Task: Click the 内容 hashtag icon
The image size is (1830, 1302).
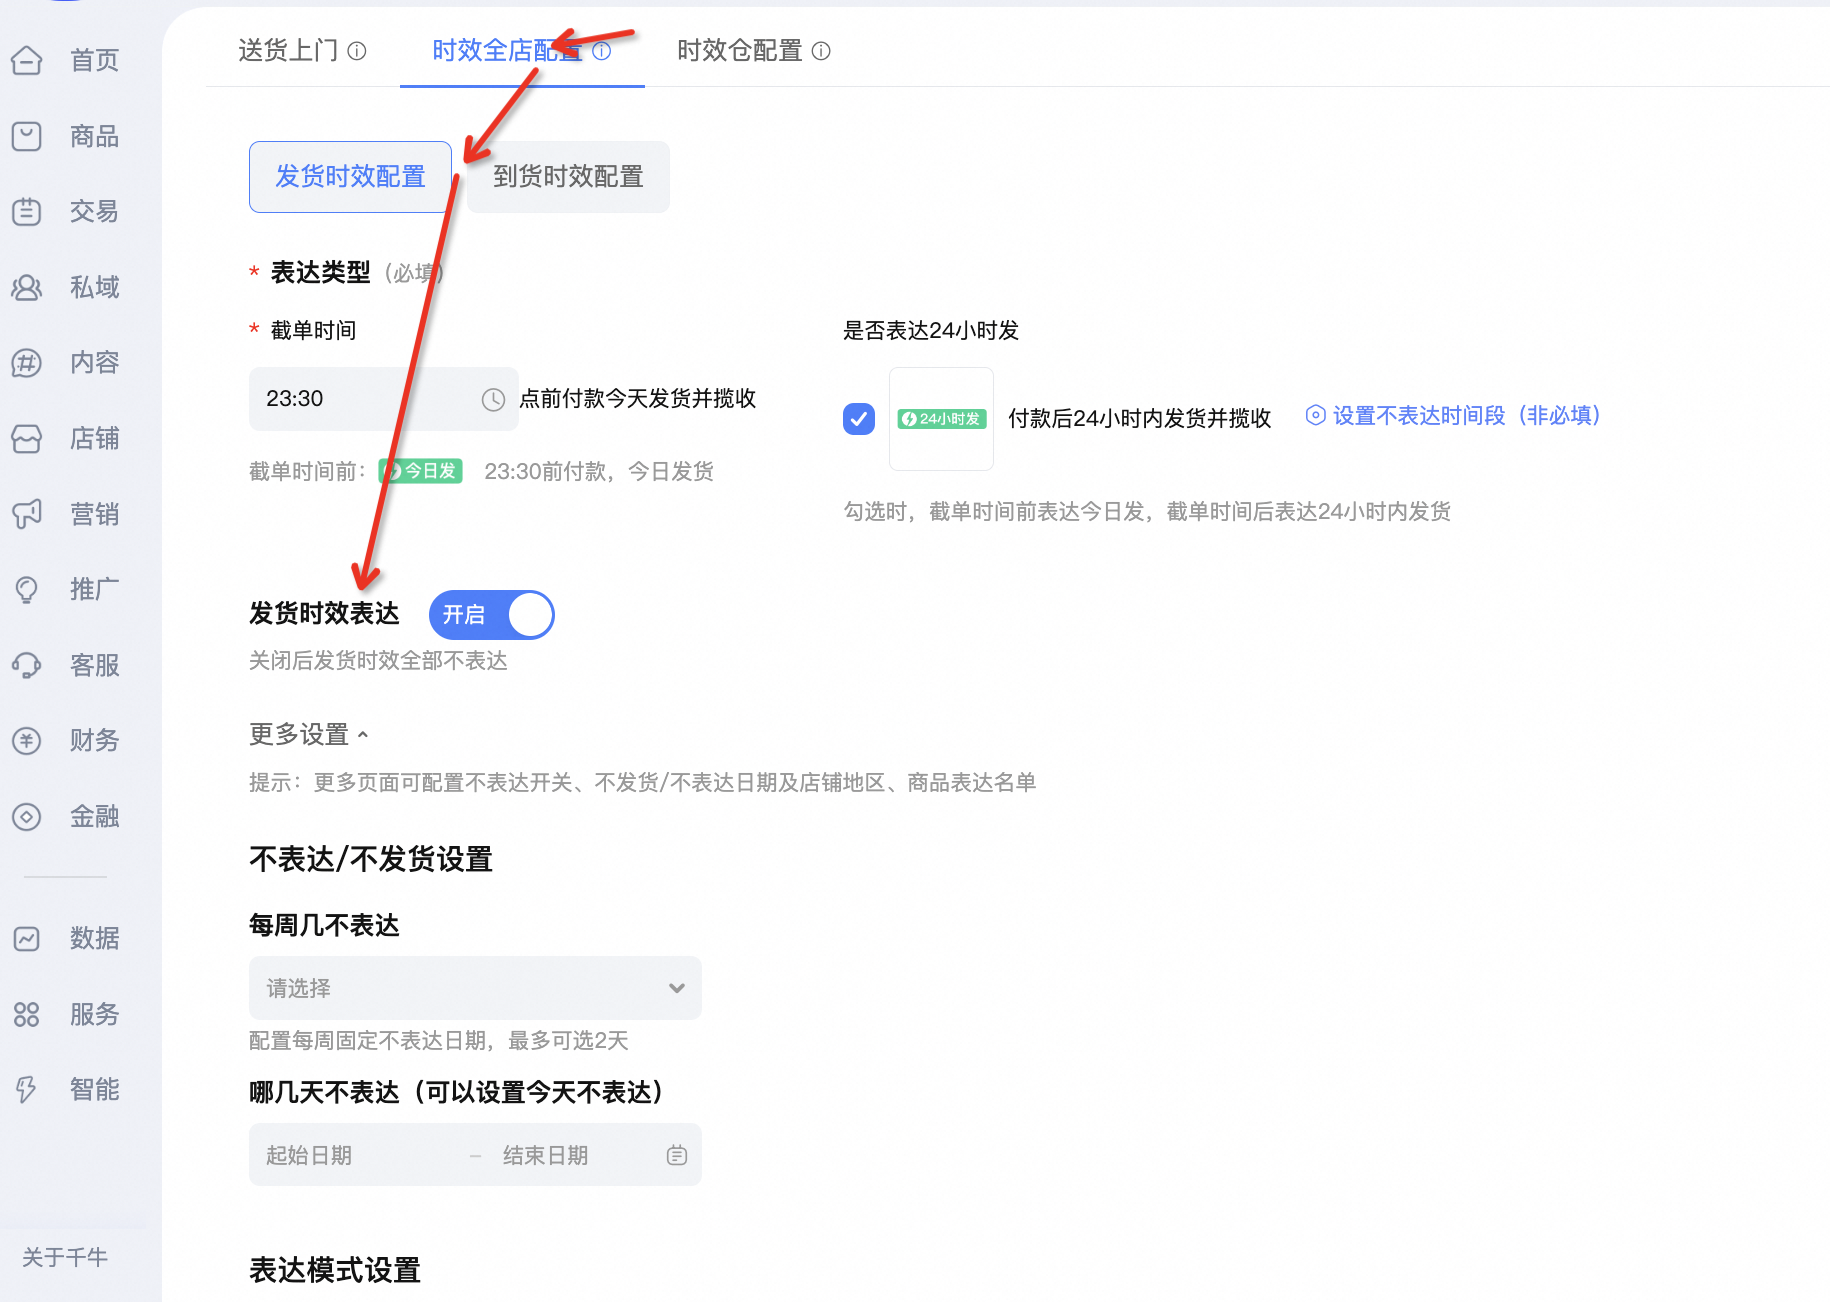Action: 27,363
